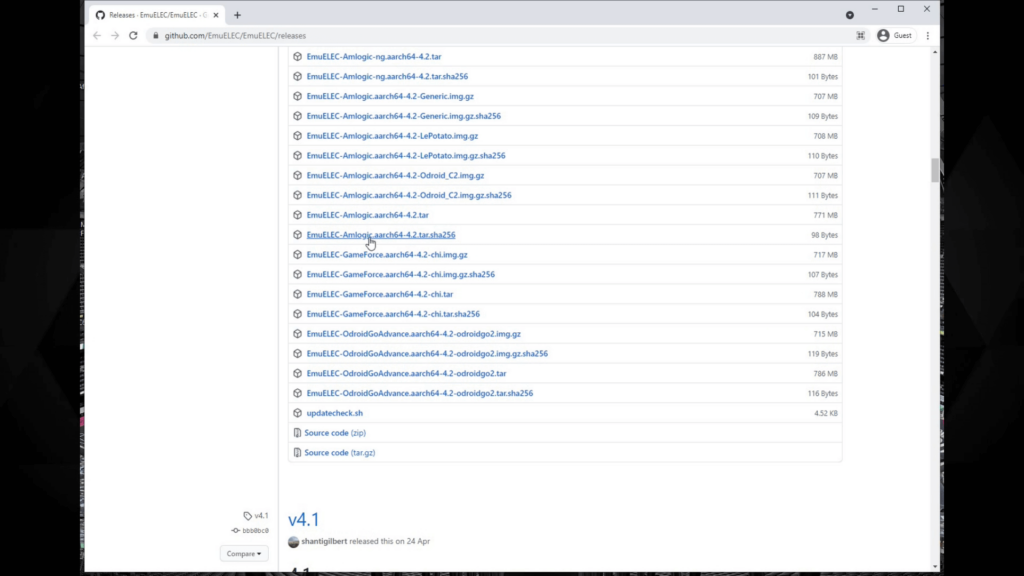The height and width of the screenshot is (576, 1024).
Task: Click package icon beside Amlogic-ng 4.2.tar
Action: click(x=297, y=57)
